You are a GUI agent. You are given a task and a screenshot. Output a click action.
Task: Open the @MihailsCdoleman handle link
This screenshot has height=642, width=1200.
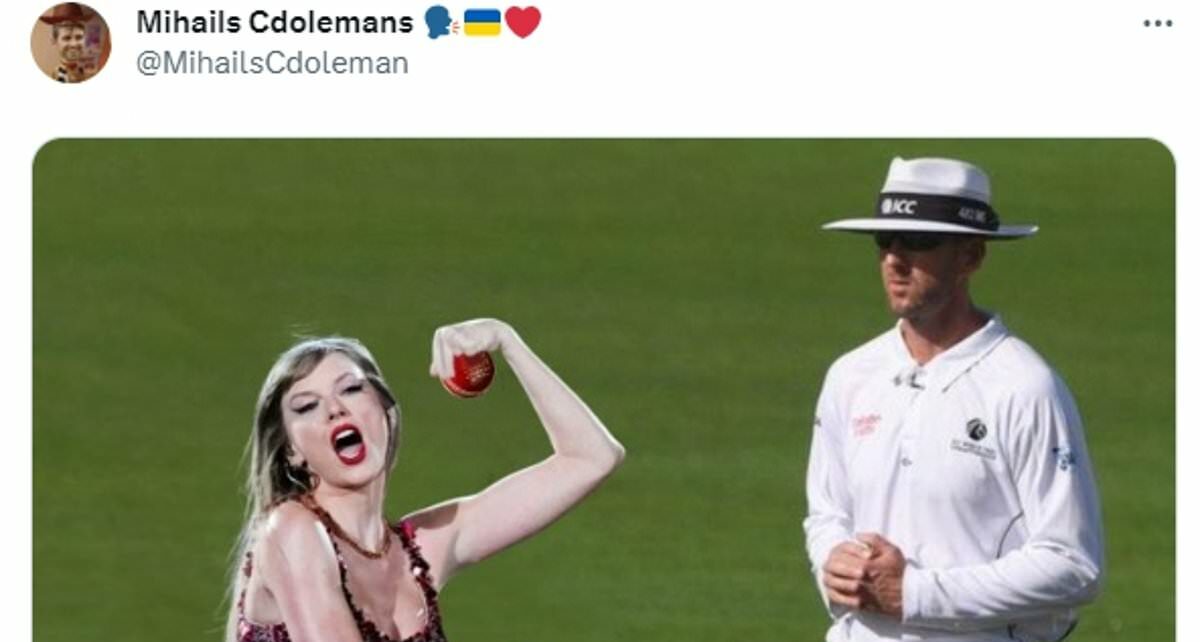pyautogui.click(x=272, y=63)
